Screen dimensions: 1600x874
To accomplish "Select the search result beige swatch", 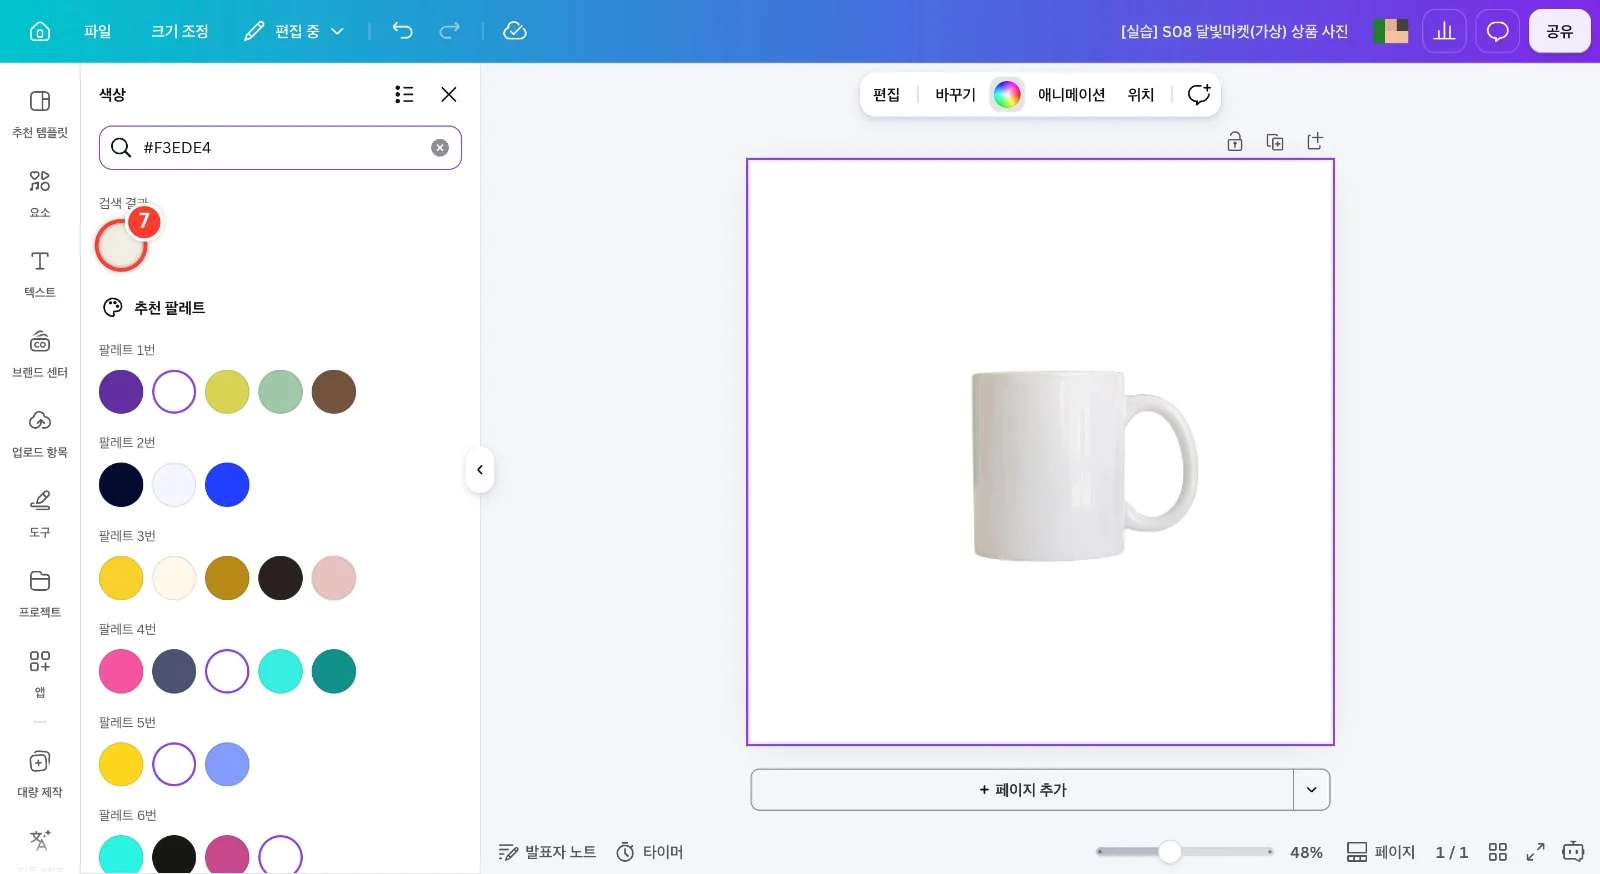I will 121,245.
